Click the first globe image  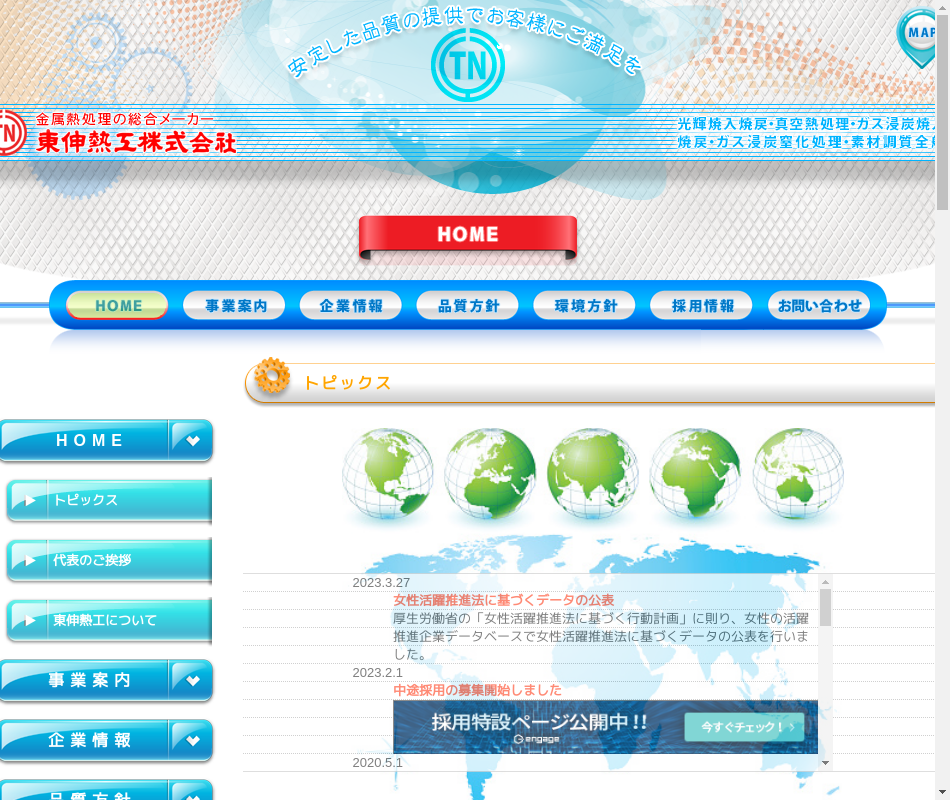(x=388, y=474)
